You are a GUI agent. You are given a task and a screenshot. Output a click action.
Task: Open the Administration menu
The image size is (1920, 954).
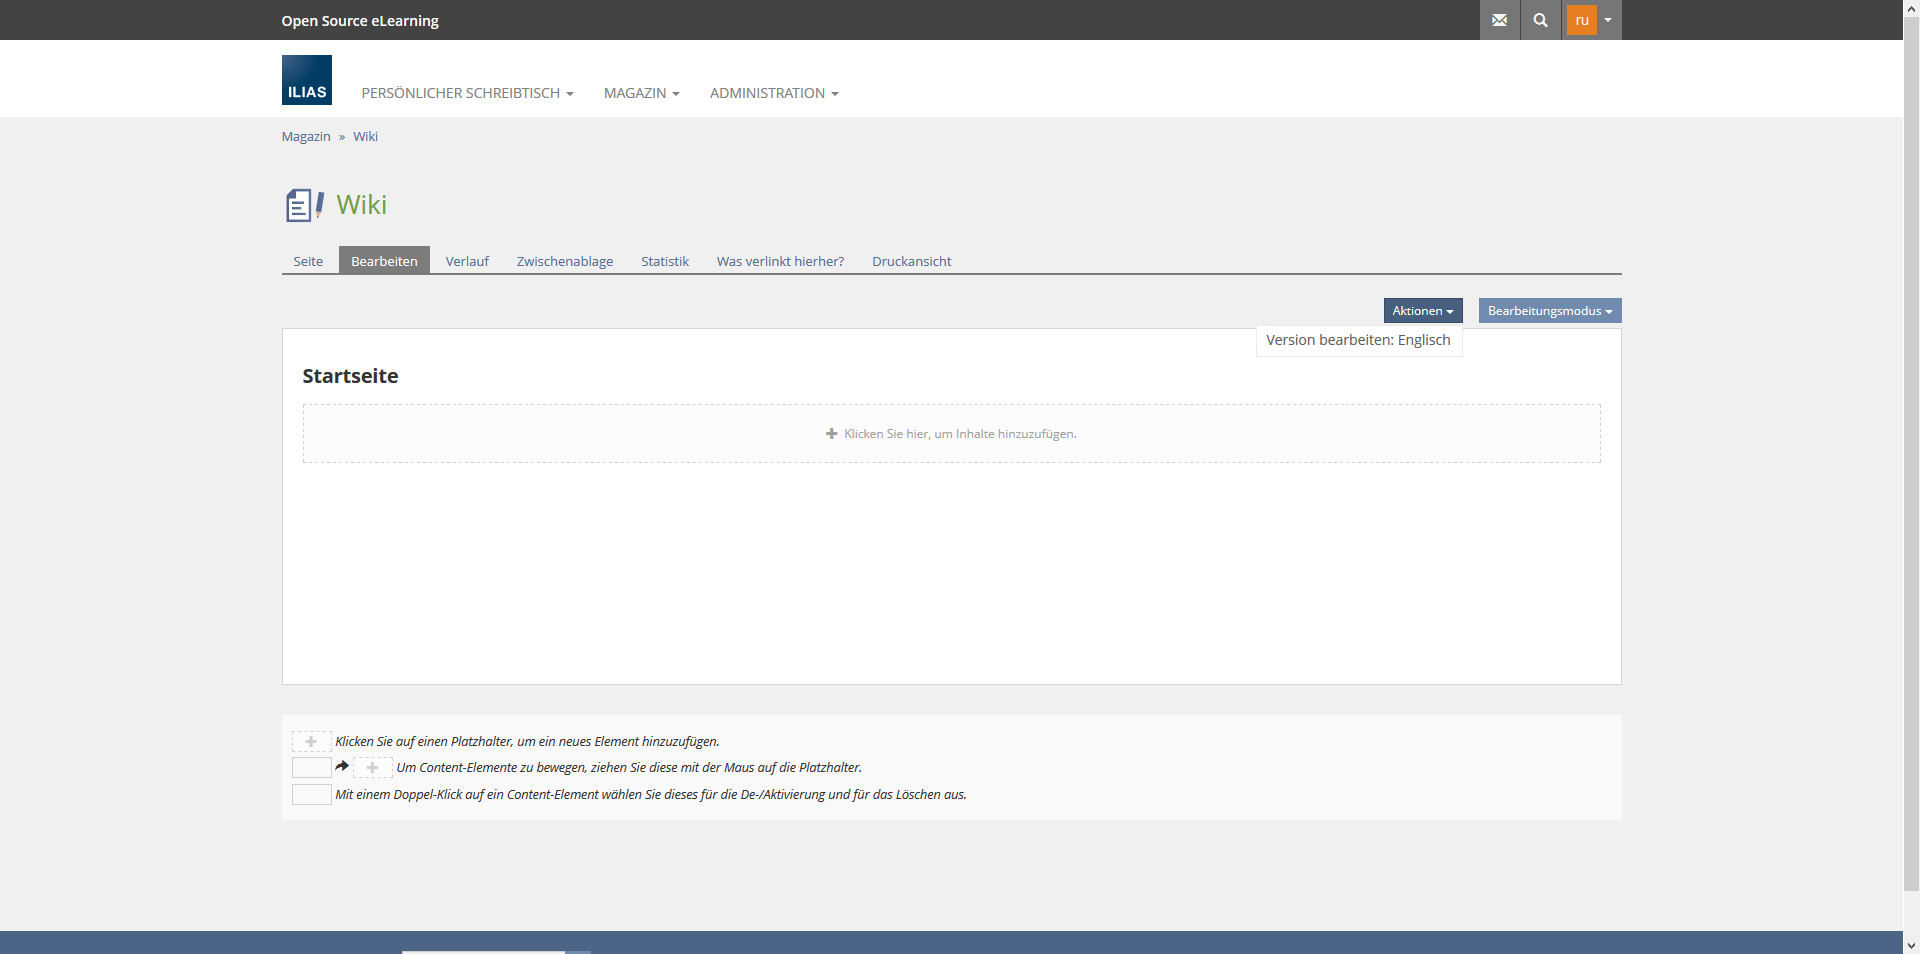[773, 93]
